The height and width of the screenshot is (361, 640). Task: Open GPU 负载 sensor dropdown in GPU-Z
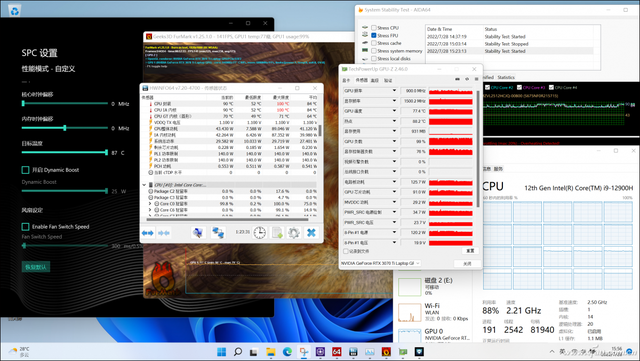(x=394, y=141)
